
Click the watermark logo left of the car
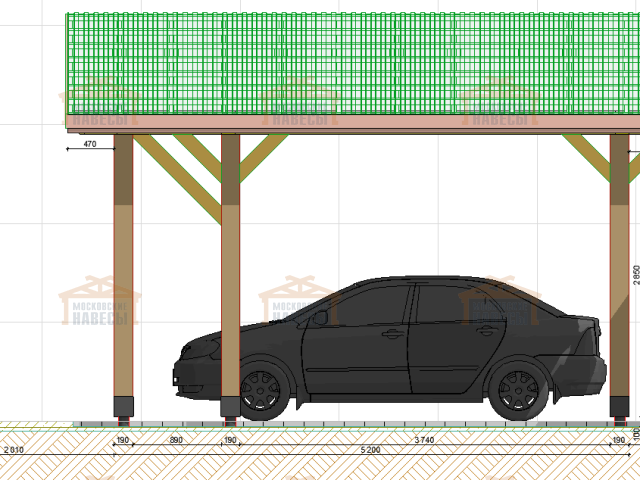point(98,300)
